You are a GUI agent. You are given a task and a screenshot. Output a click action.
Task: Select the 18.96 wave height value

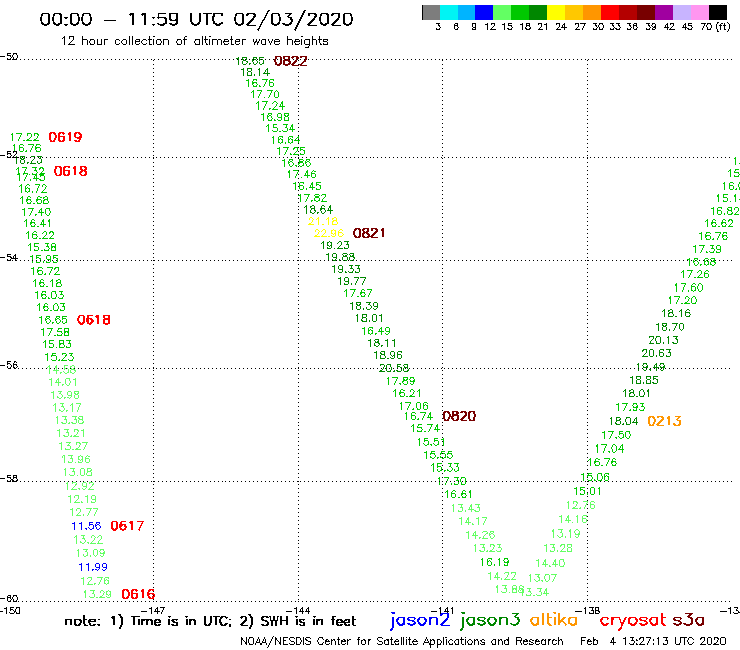coord(388,355)
